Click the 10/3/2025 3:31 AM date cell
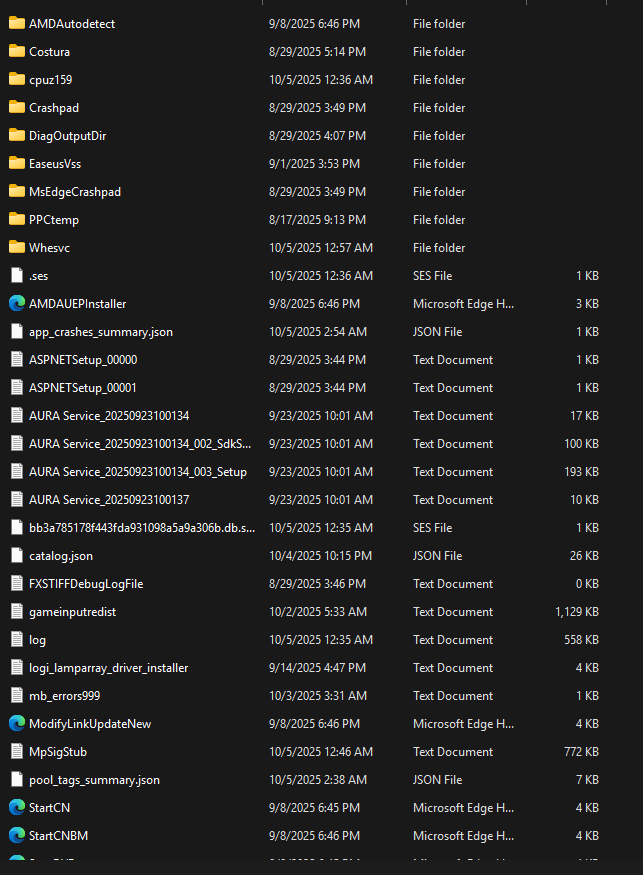This screenshot has height=875, width=643. tap(318, 695)
